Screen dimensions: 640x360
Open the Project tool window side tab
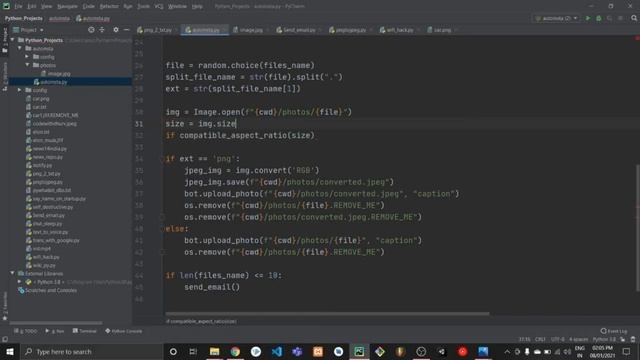pos(5,39)
